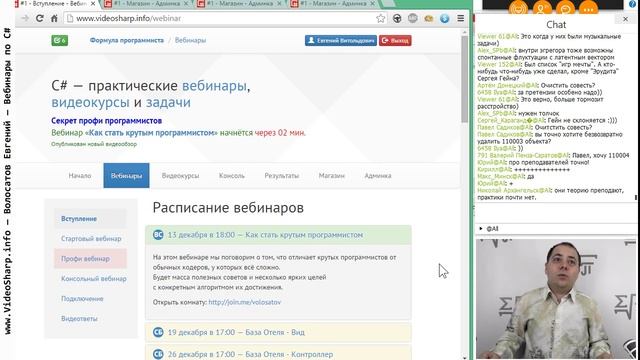This screenshot has height=360, width=640.
Task: Click the page scrollbar down arrow
Action: tap(464, 357)
